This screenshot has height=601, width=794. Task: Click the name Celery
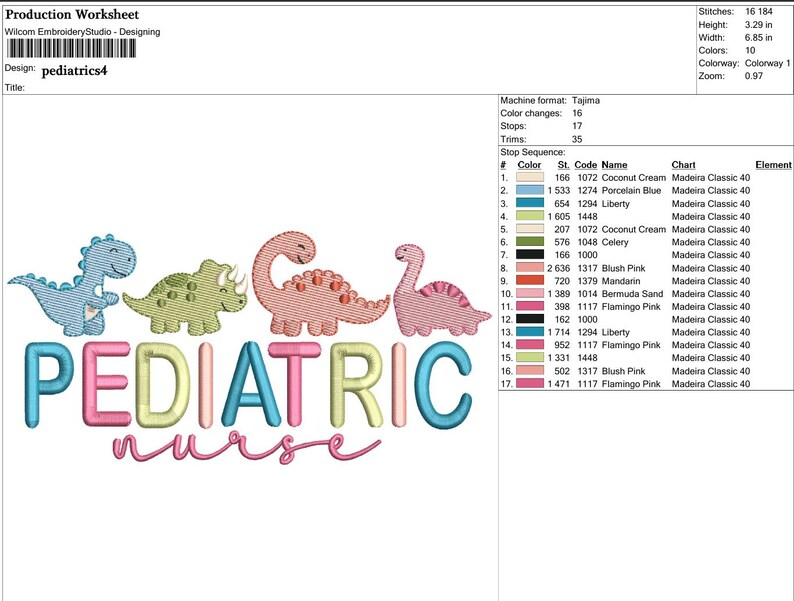point(615,242)
